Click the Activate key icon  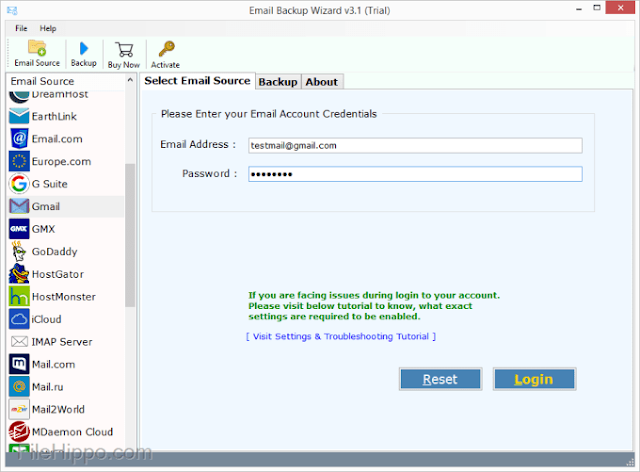pyautogui.click(x=166, y=49)
